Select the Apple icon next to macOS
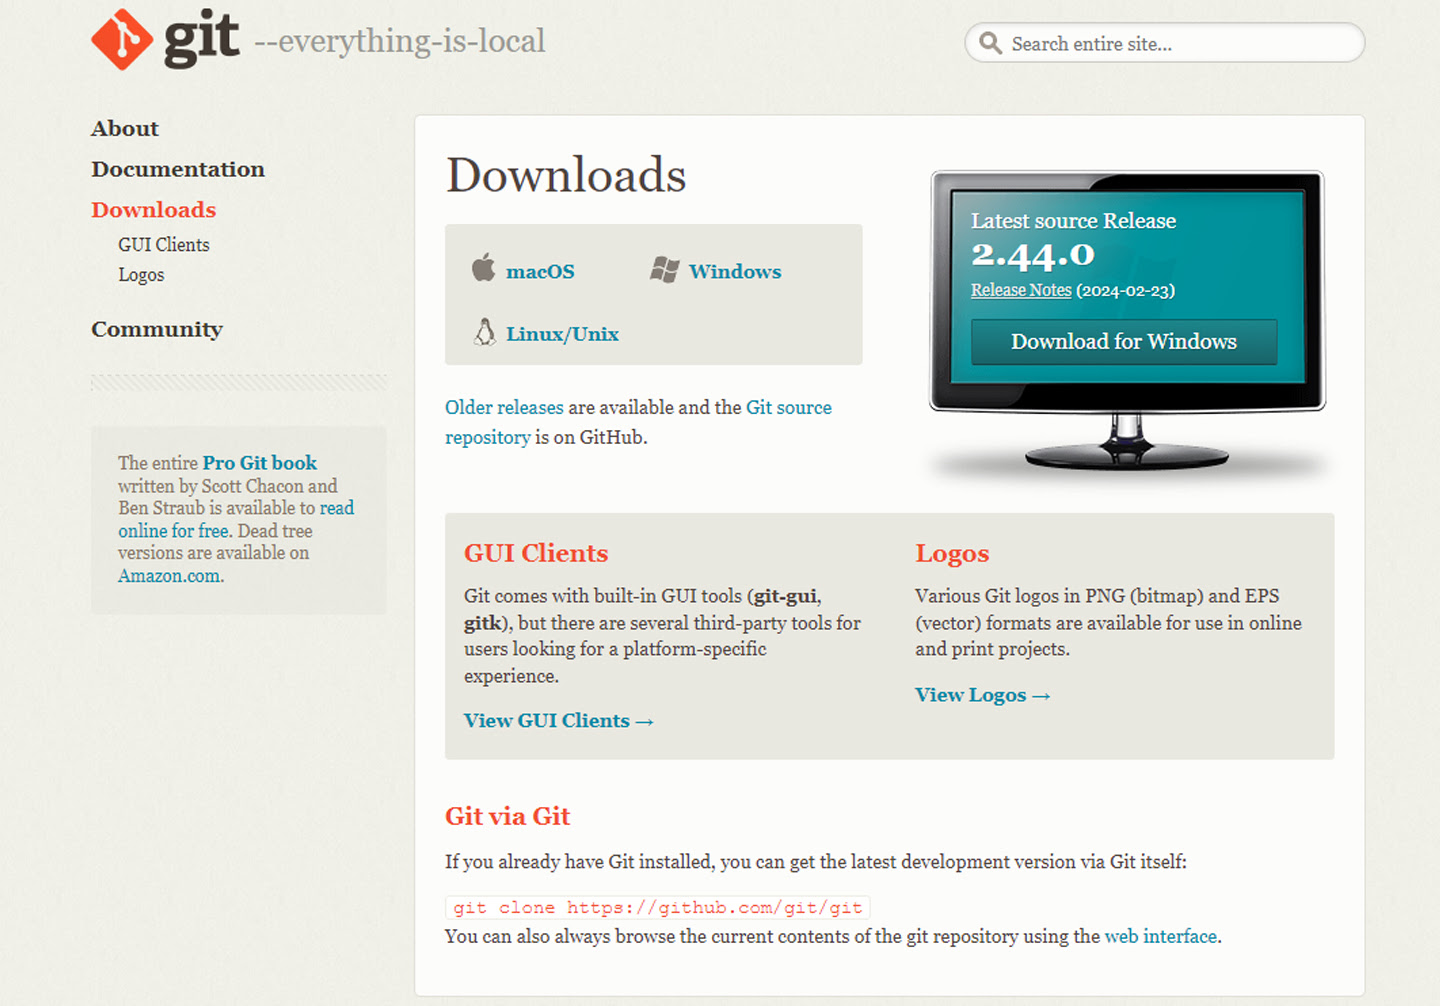 tap(484, 268)
